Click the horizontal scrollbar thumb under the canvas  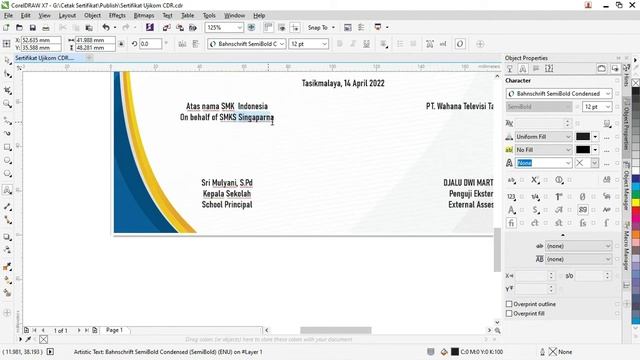336,330
